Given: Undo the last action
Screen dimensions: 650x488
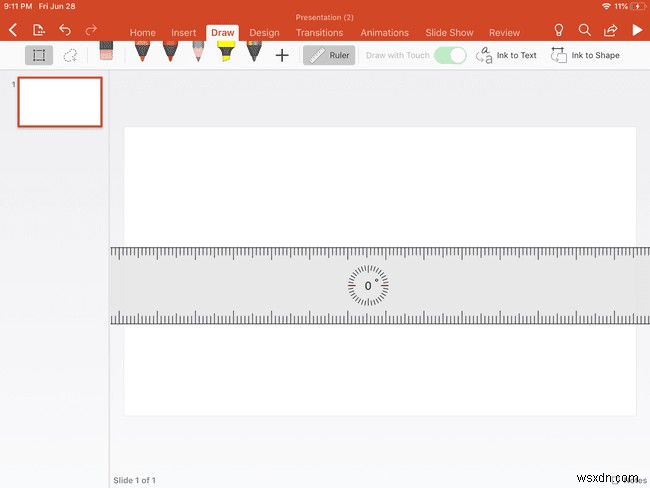Looking at the screenshot, I should pyautogui.click(x=65, y=30).
